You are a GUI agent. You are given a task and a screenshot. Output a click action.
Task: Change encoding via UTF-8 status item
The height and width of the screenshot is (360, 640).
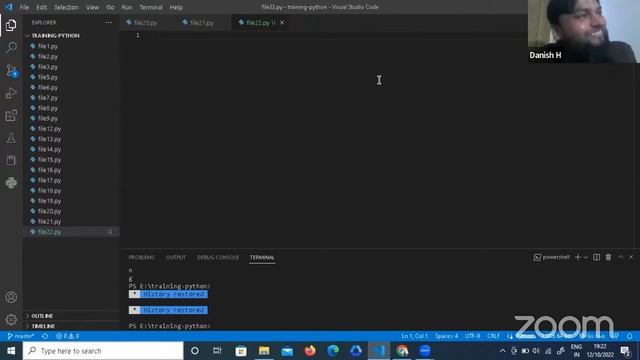(x=472, y=336)
